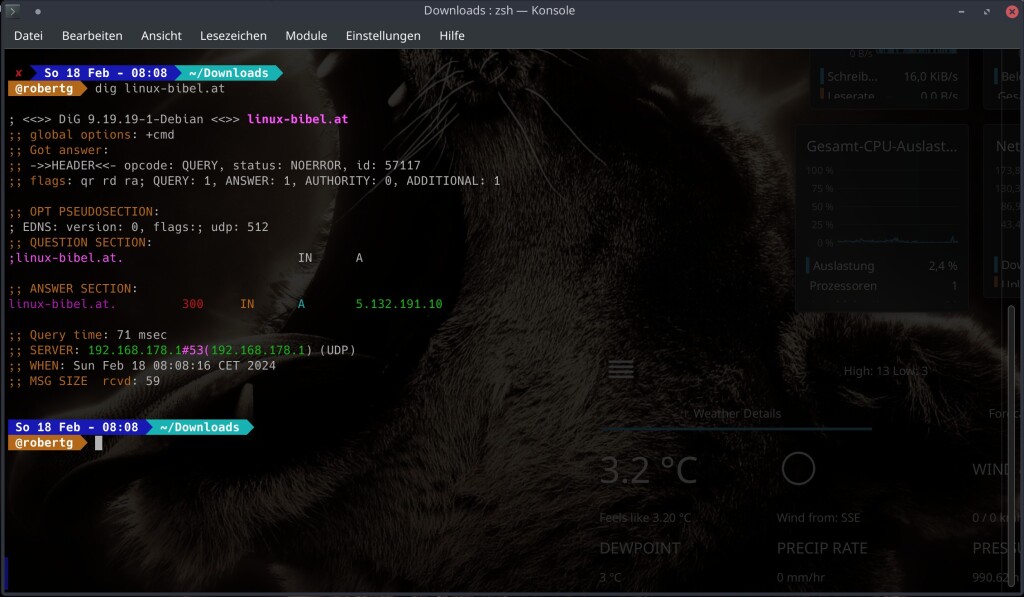Click the flags line 'qr rd ra; QUERY: 1'
The height and width of the screenshot is (597, 1024).
click(x=255, y=181)
